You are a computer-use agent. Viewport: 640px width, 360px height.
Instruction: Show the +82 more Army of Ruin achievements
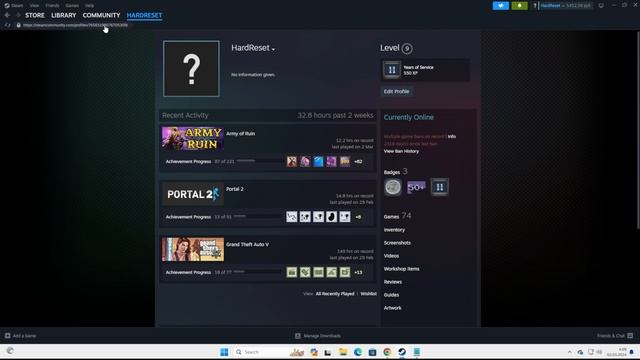[358, 162]
